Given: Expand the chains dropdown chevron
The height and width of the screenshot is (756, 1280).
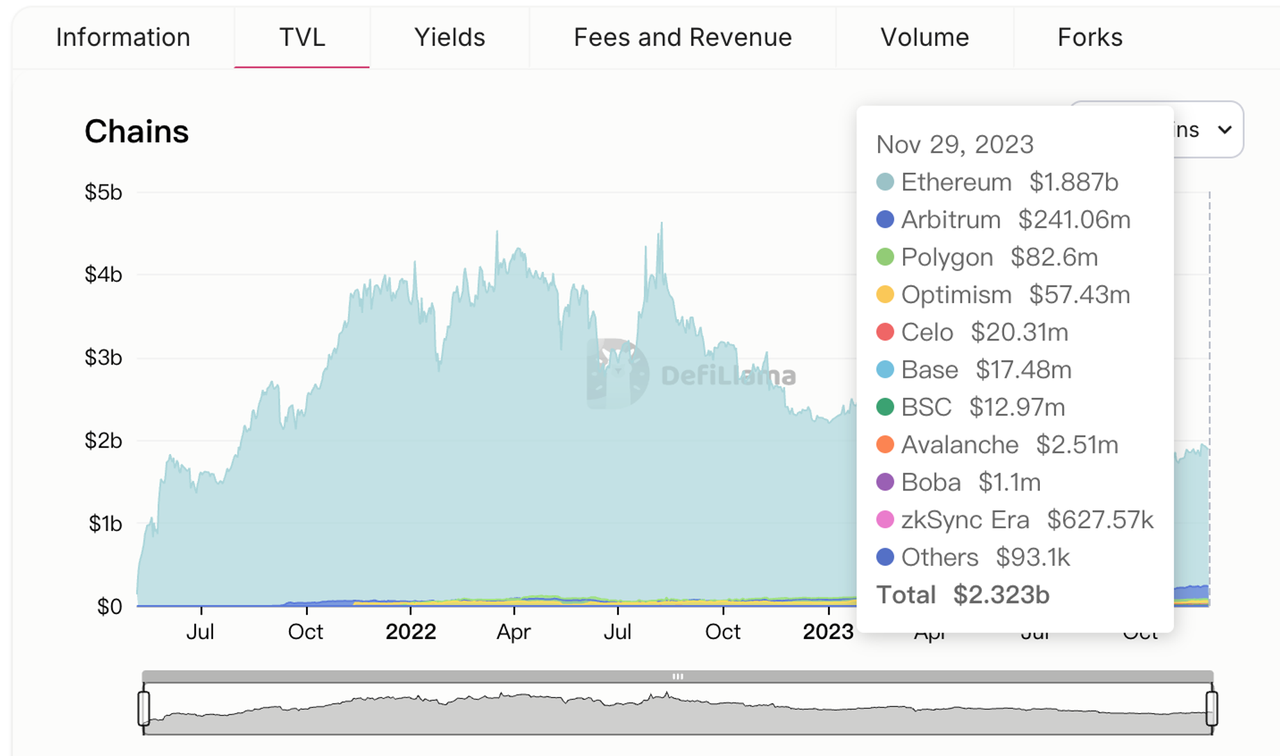Looking at the screenshot, I should point(1224,130).
